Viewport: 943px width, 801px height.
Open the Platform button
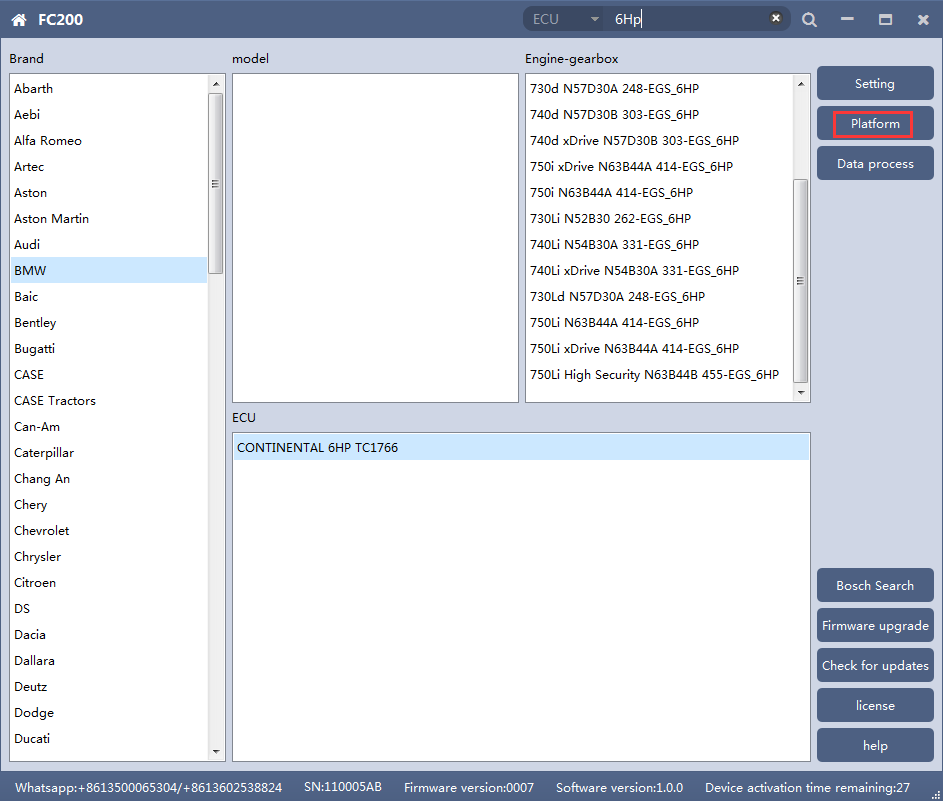[875, 124]
